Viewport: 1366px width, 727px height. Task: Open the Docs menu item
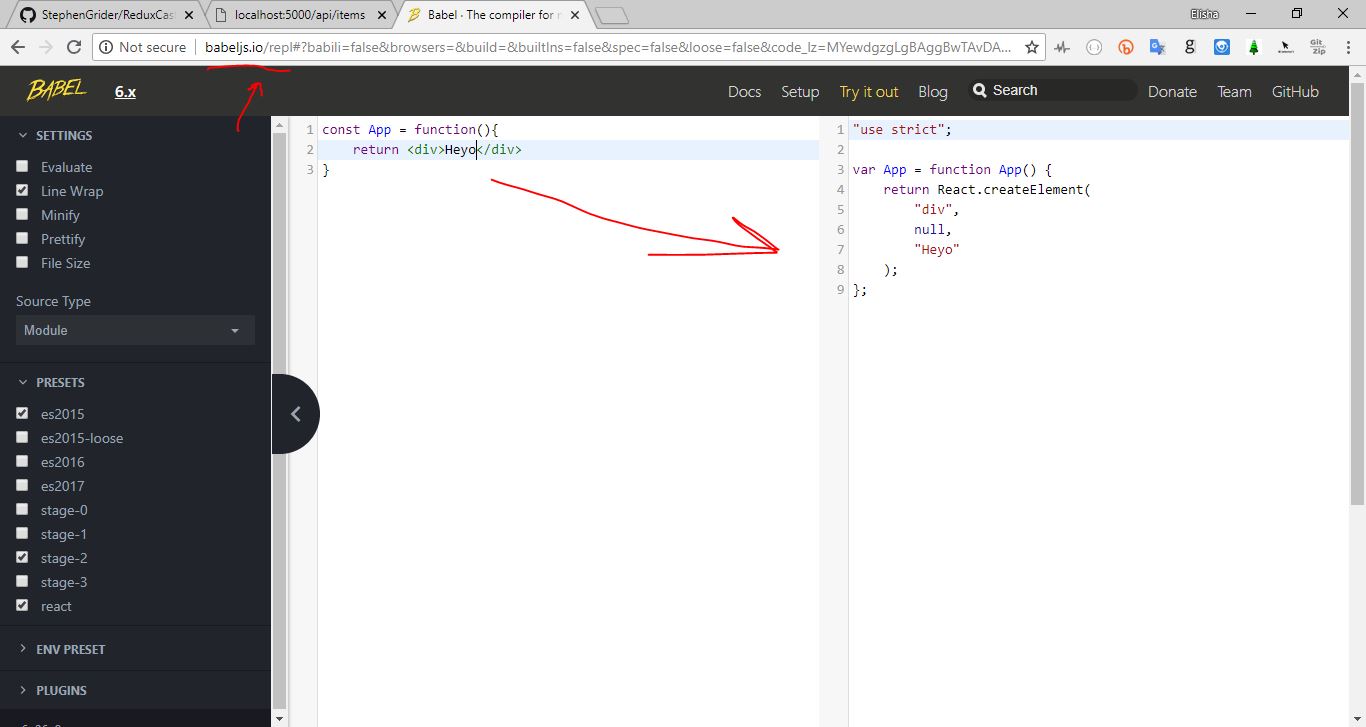pos(744,91)
